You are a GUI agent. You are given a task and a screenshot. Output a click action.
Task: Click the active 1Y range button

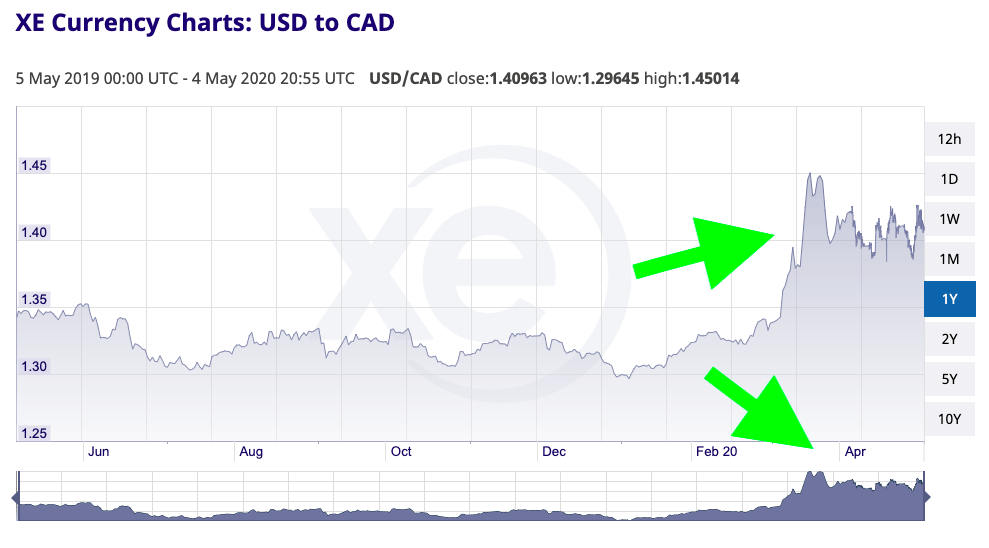coord(949,299)
